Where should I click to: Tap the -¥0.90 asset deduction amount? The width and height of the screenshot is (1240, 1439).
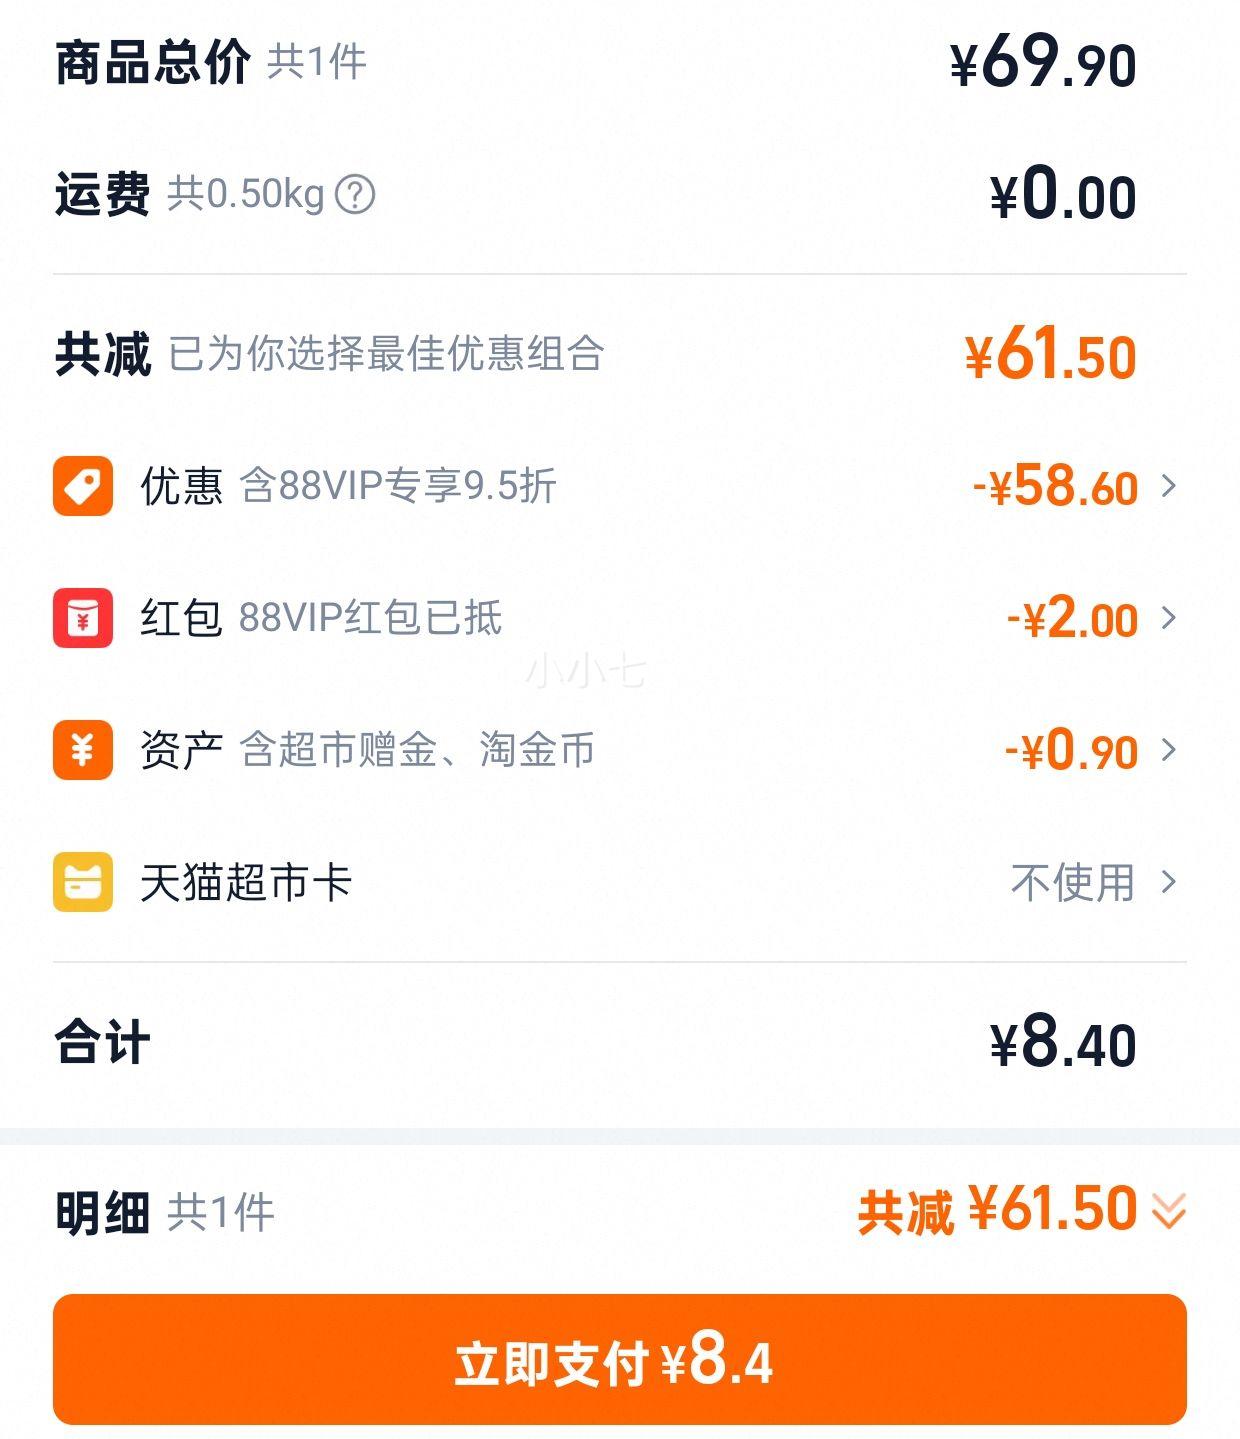(1071, 750)
